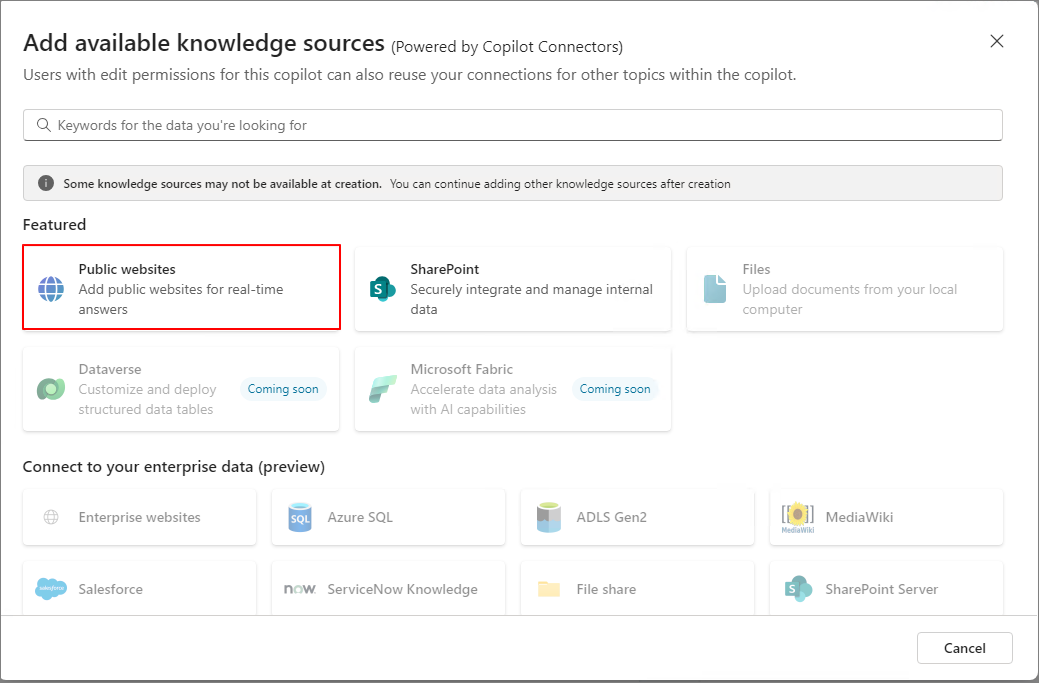Image resolution: width=1039 pixels, height=683 pixels.
Task: Click the SharePoint Server logo icon
Action: pos(798,588)
